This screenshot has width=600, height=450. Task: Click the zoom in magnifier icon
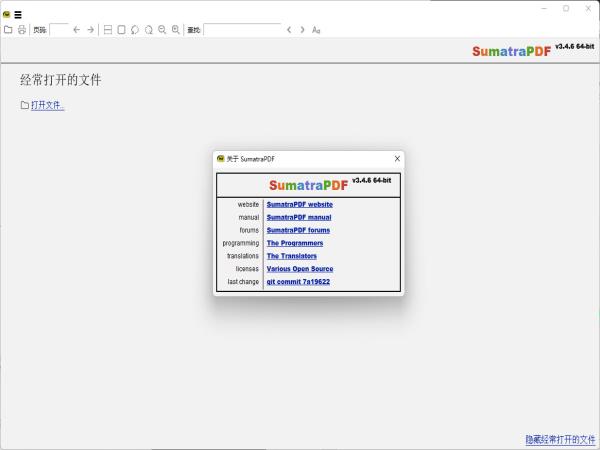point(176,29)
